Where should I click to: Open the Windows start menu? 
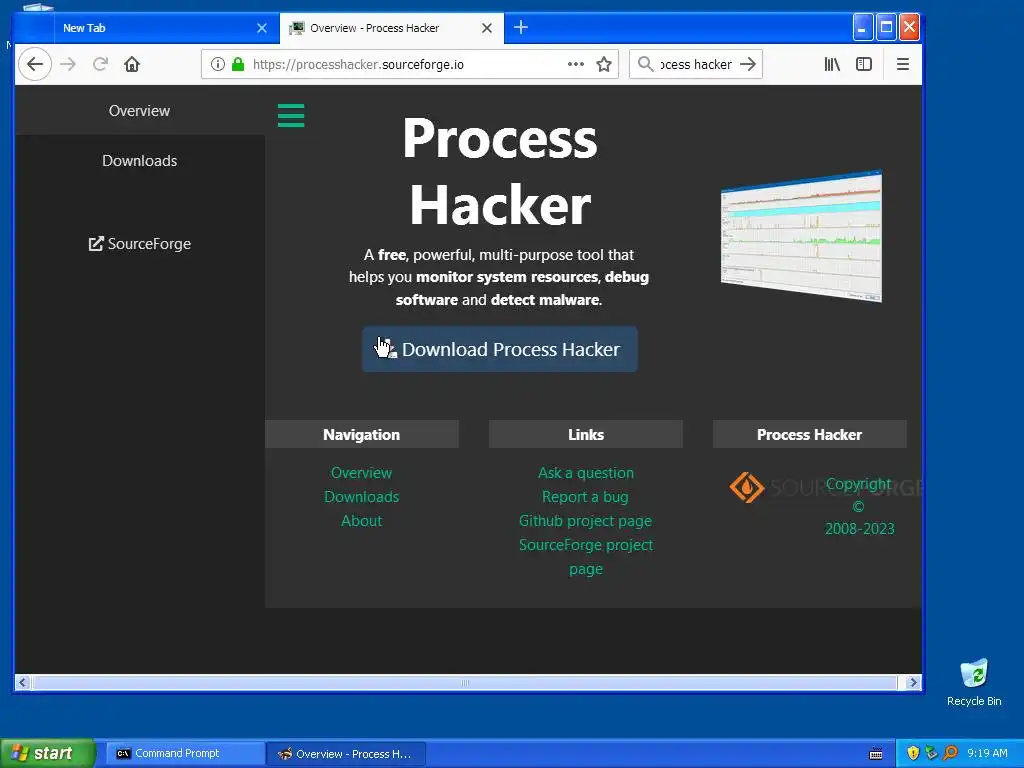click(x=47, y=753)
